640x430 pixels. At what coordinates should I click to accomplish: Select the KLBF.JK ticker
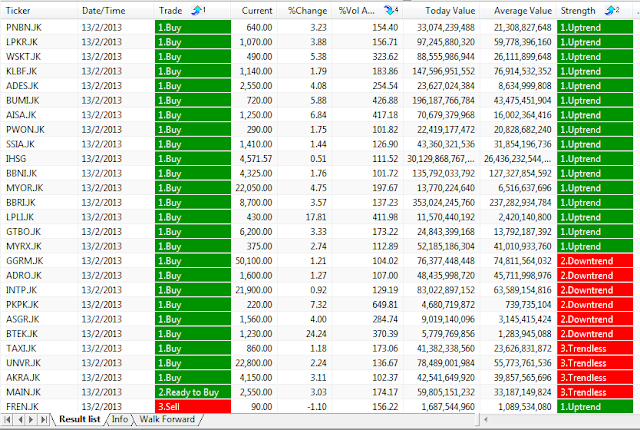21,71
